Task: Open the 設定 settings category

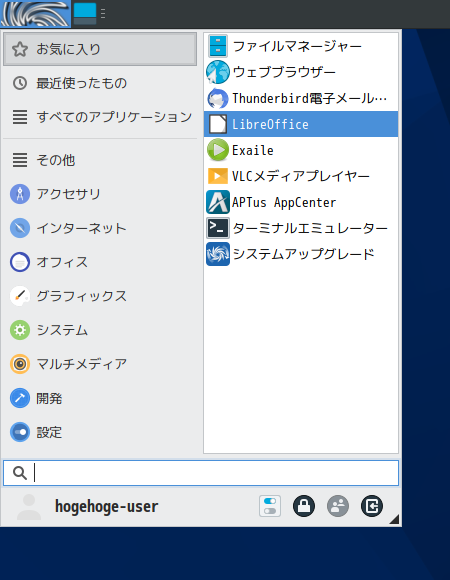Action: (100, 432)
